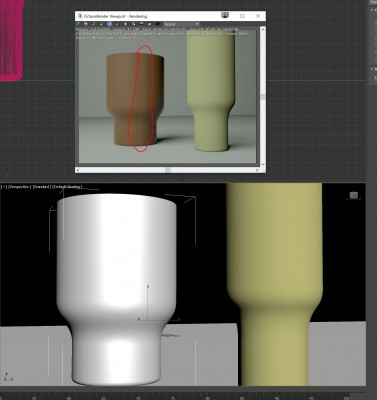Click the horizontal scrollbar thumb in Octane viewport
The width and height of the screenshot is (377, 400).
coord(168,170)
